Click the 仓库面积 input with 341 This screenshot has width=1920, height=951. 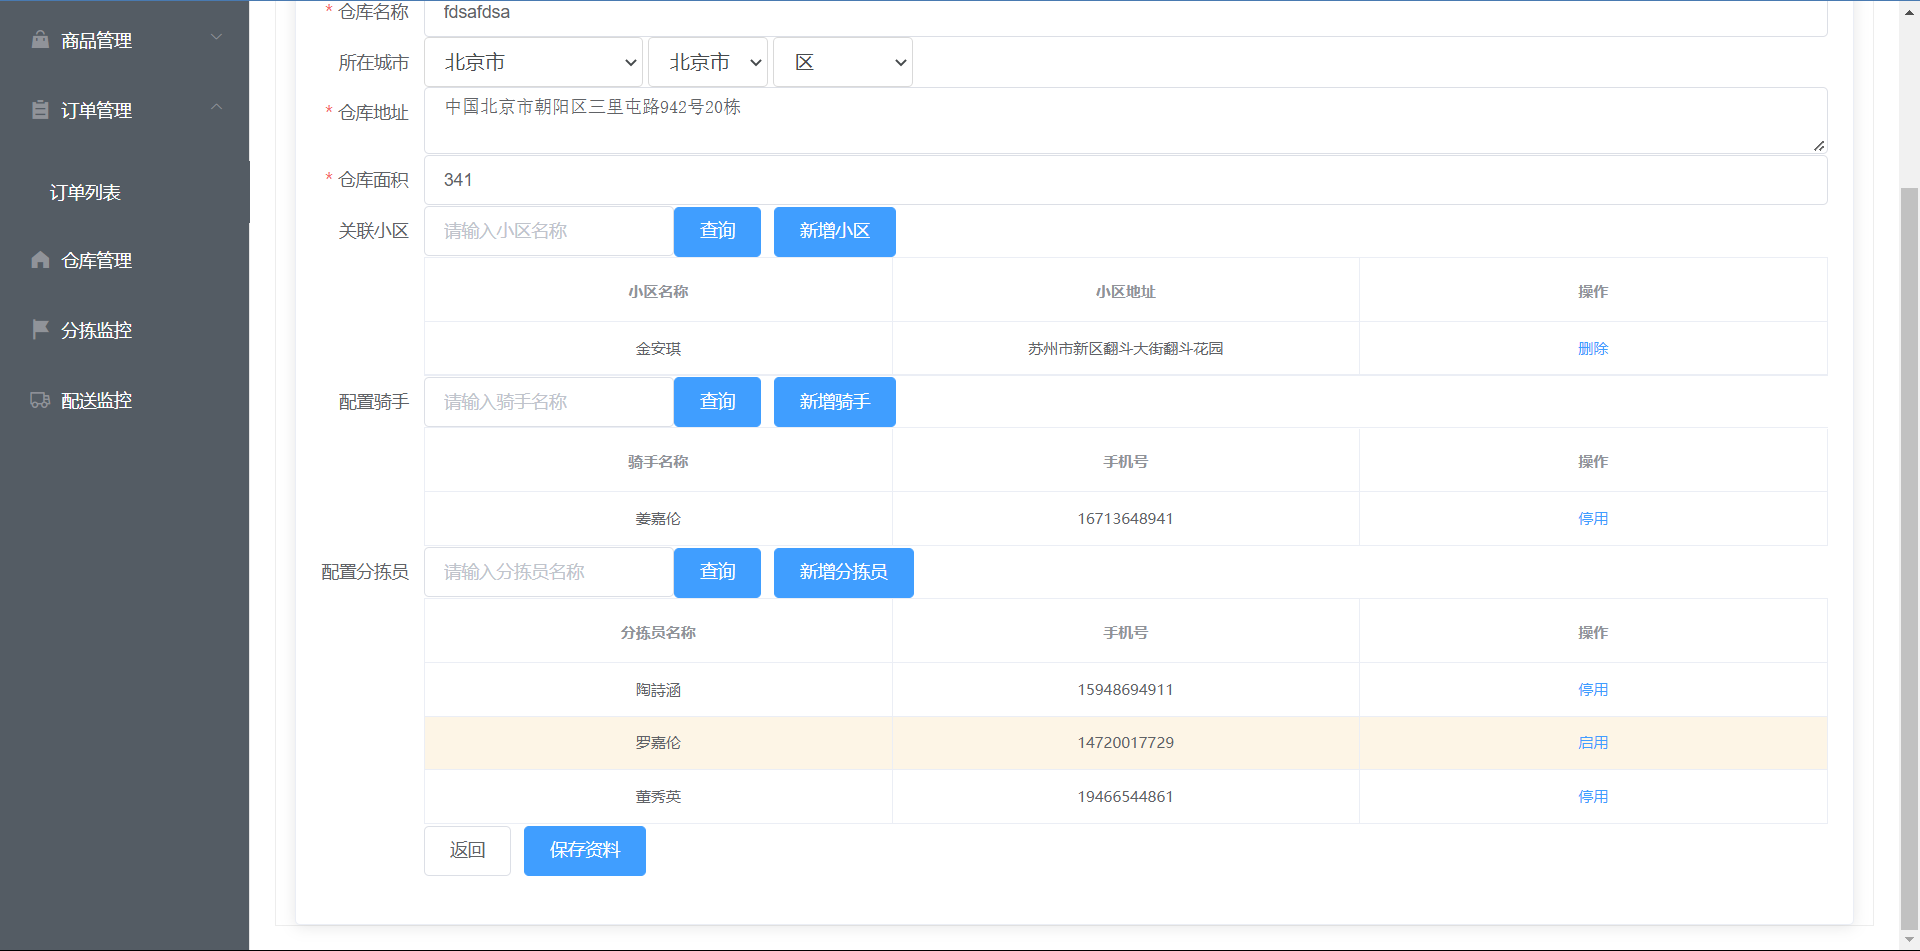click(1126, 180)
